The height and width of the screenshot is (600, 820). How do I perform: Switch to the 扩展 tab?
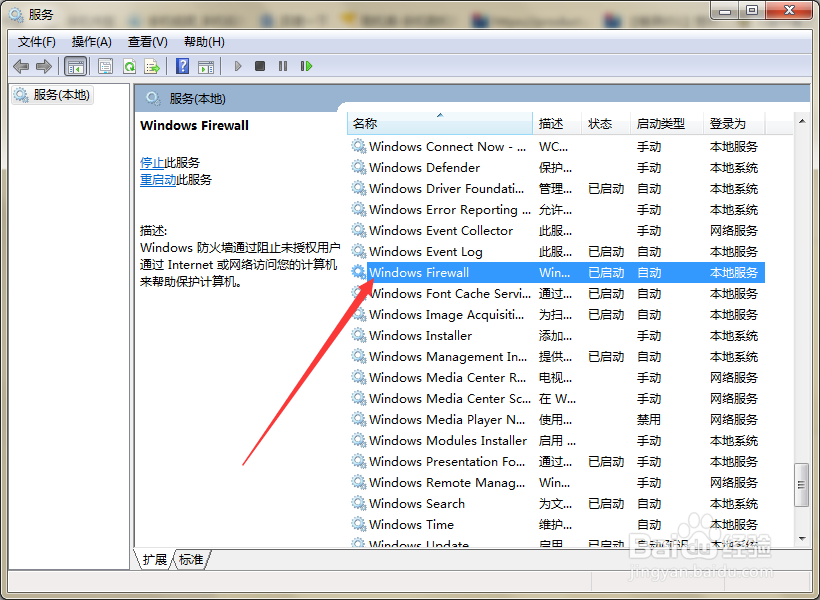155,560
